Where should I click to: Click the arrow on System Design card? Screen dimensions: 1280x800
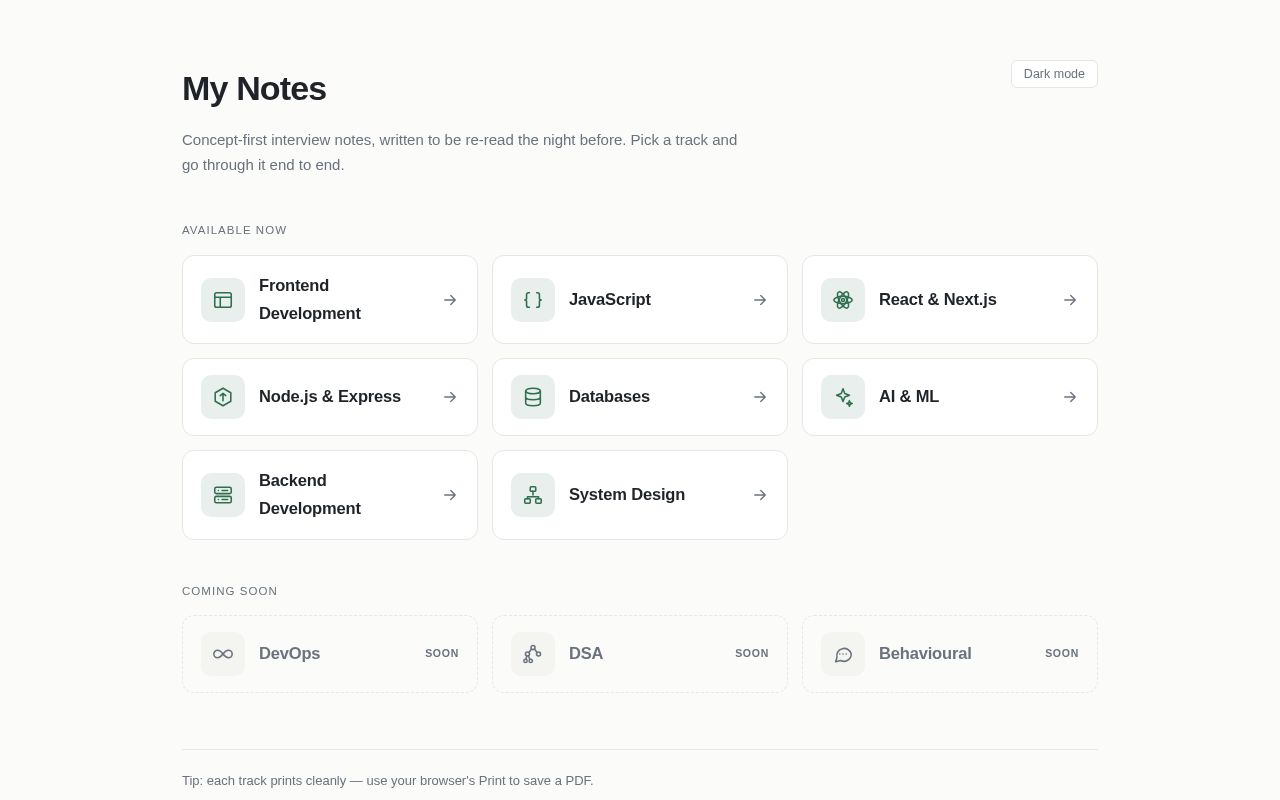[760, 495]
